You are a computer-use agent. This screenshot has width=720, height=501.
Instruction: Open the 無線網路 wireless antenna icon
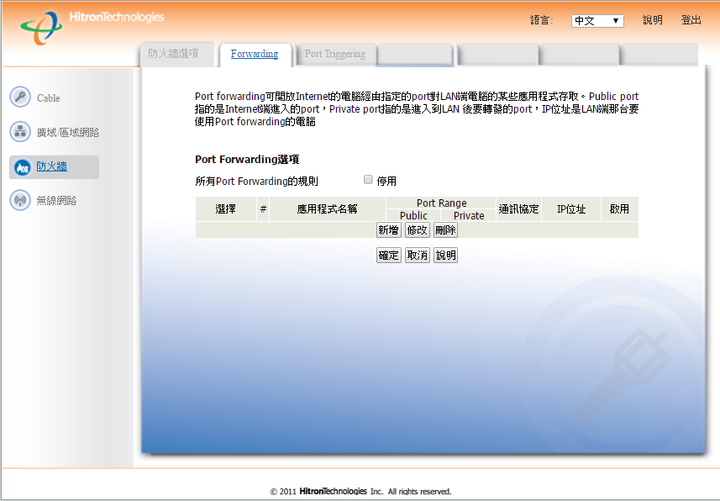click(x=20, y=200)
